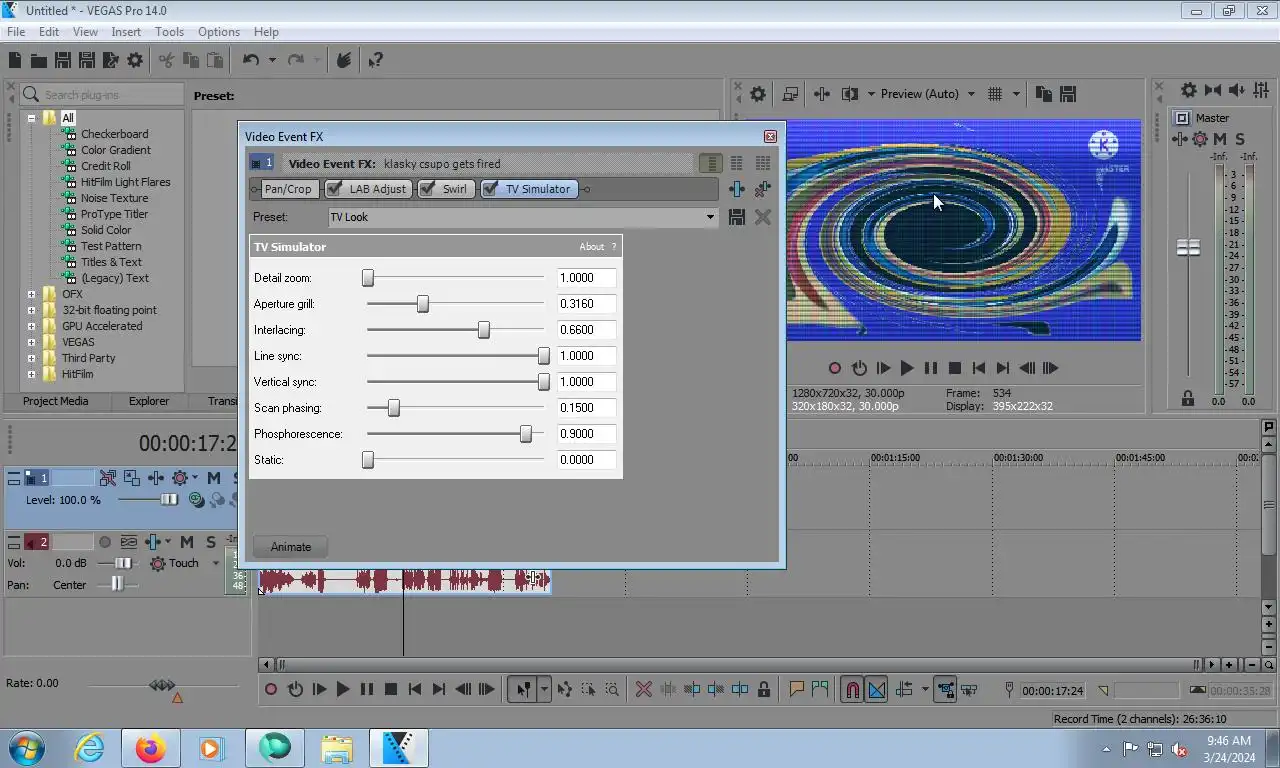Click the What's This help icon
This screenshot has height=768, width=1280.
pyautogui.click(x=375, y=60)
